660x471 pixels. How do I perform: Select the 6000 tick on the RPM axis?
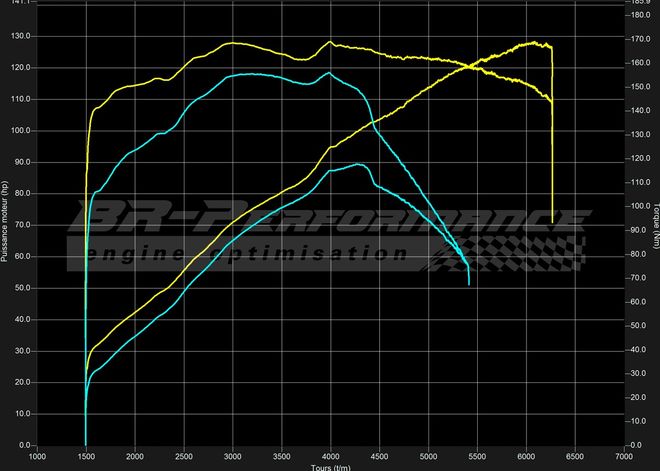pos(526,457)
